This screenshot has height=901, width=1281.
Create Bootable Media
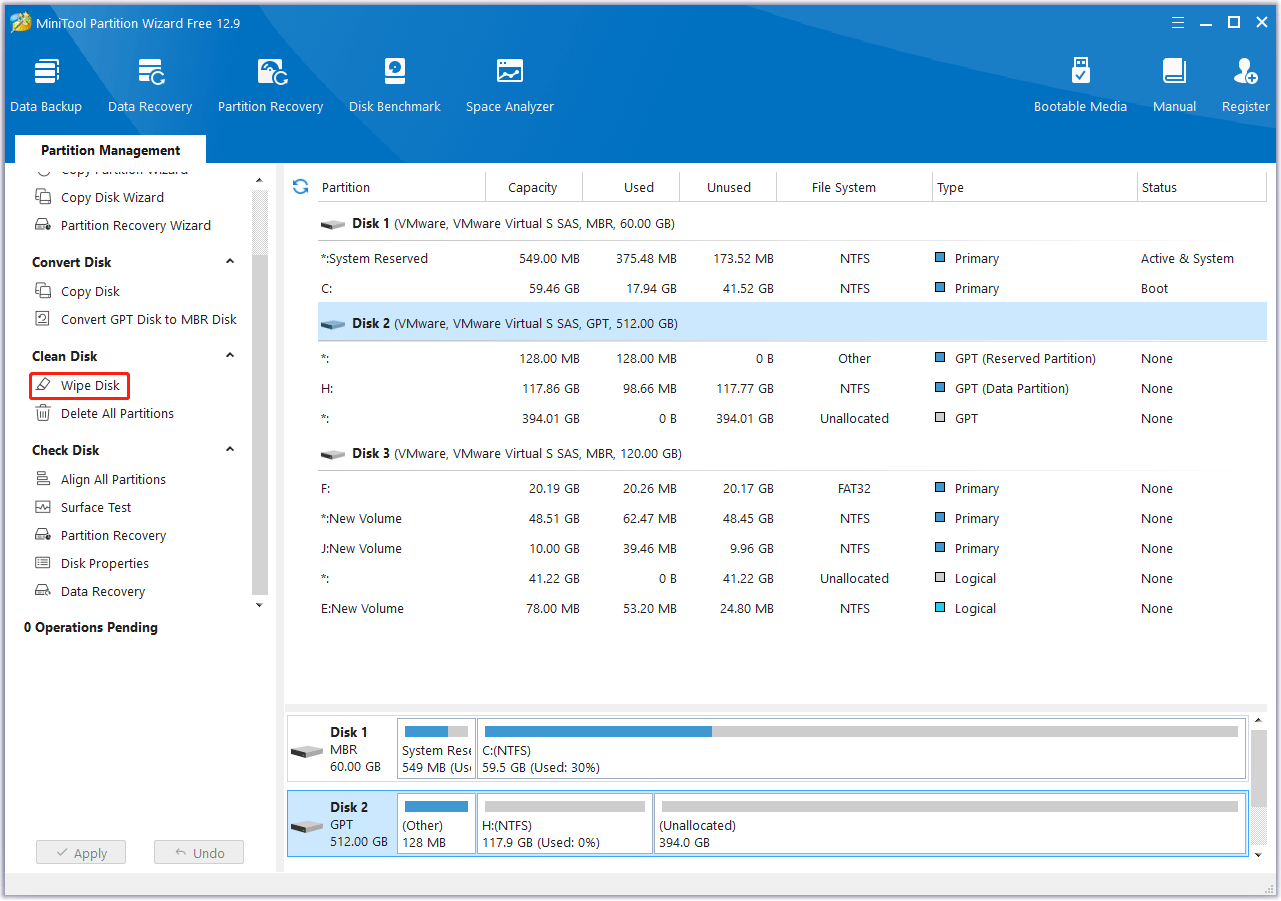coord(1080,85)
